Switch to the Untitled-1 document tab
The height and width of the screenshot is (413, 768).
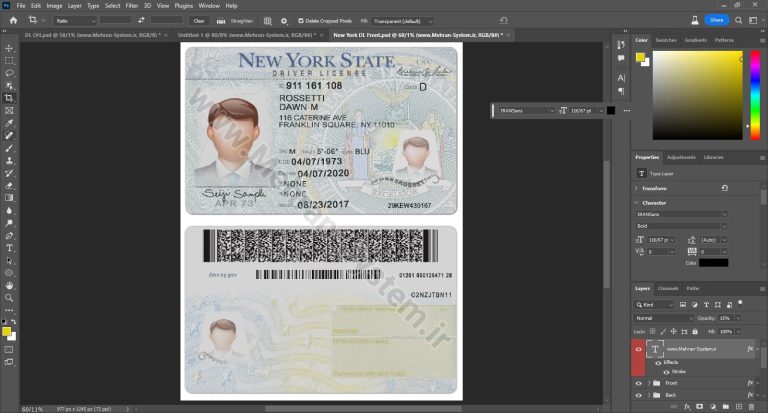point(245,35)
